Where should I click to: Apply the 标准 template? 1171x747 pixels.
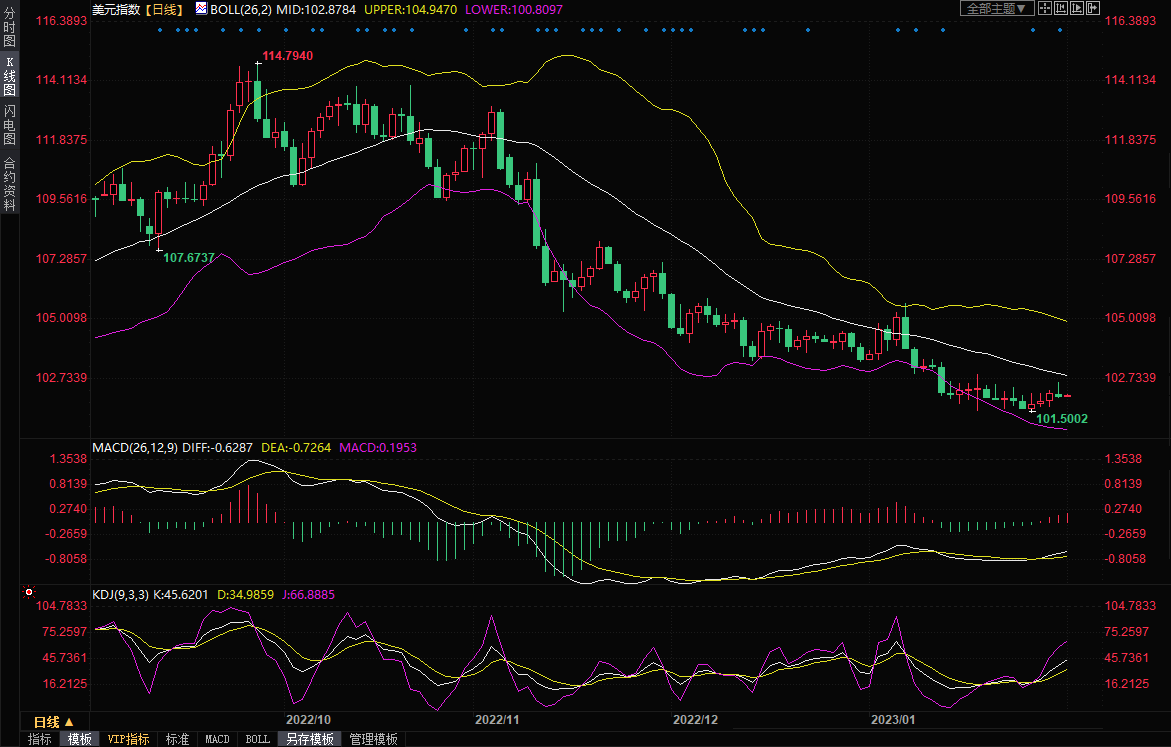[x=177, y=739]
